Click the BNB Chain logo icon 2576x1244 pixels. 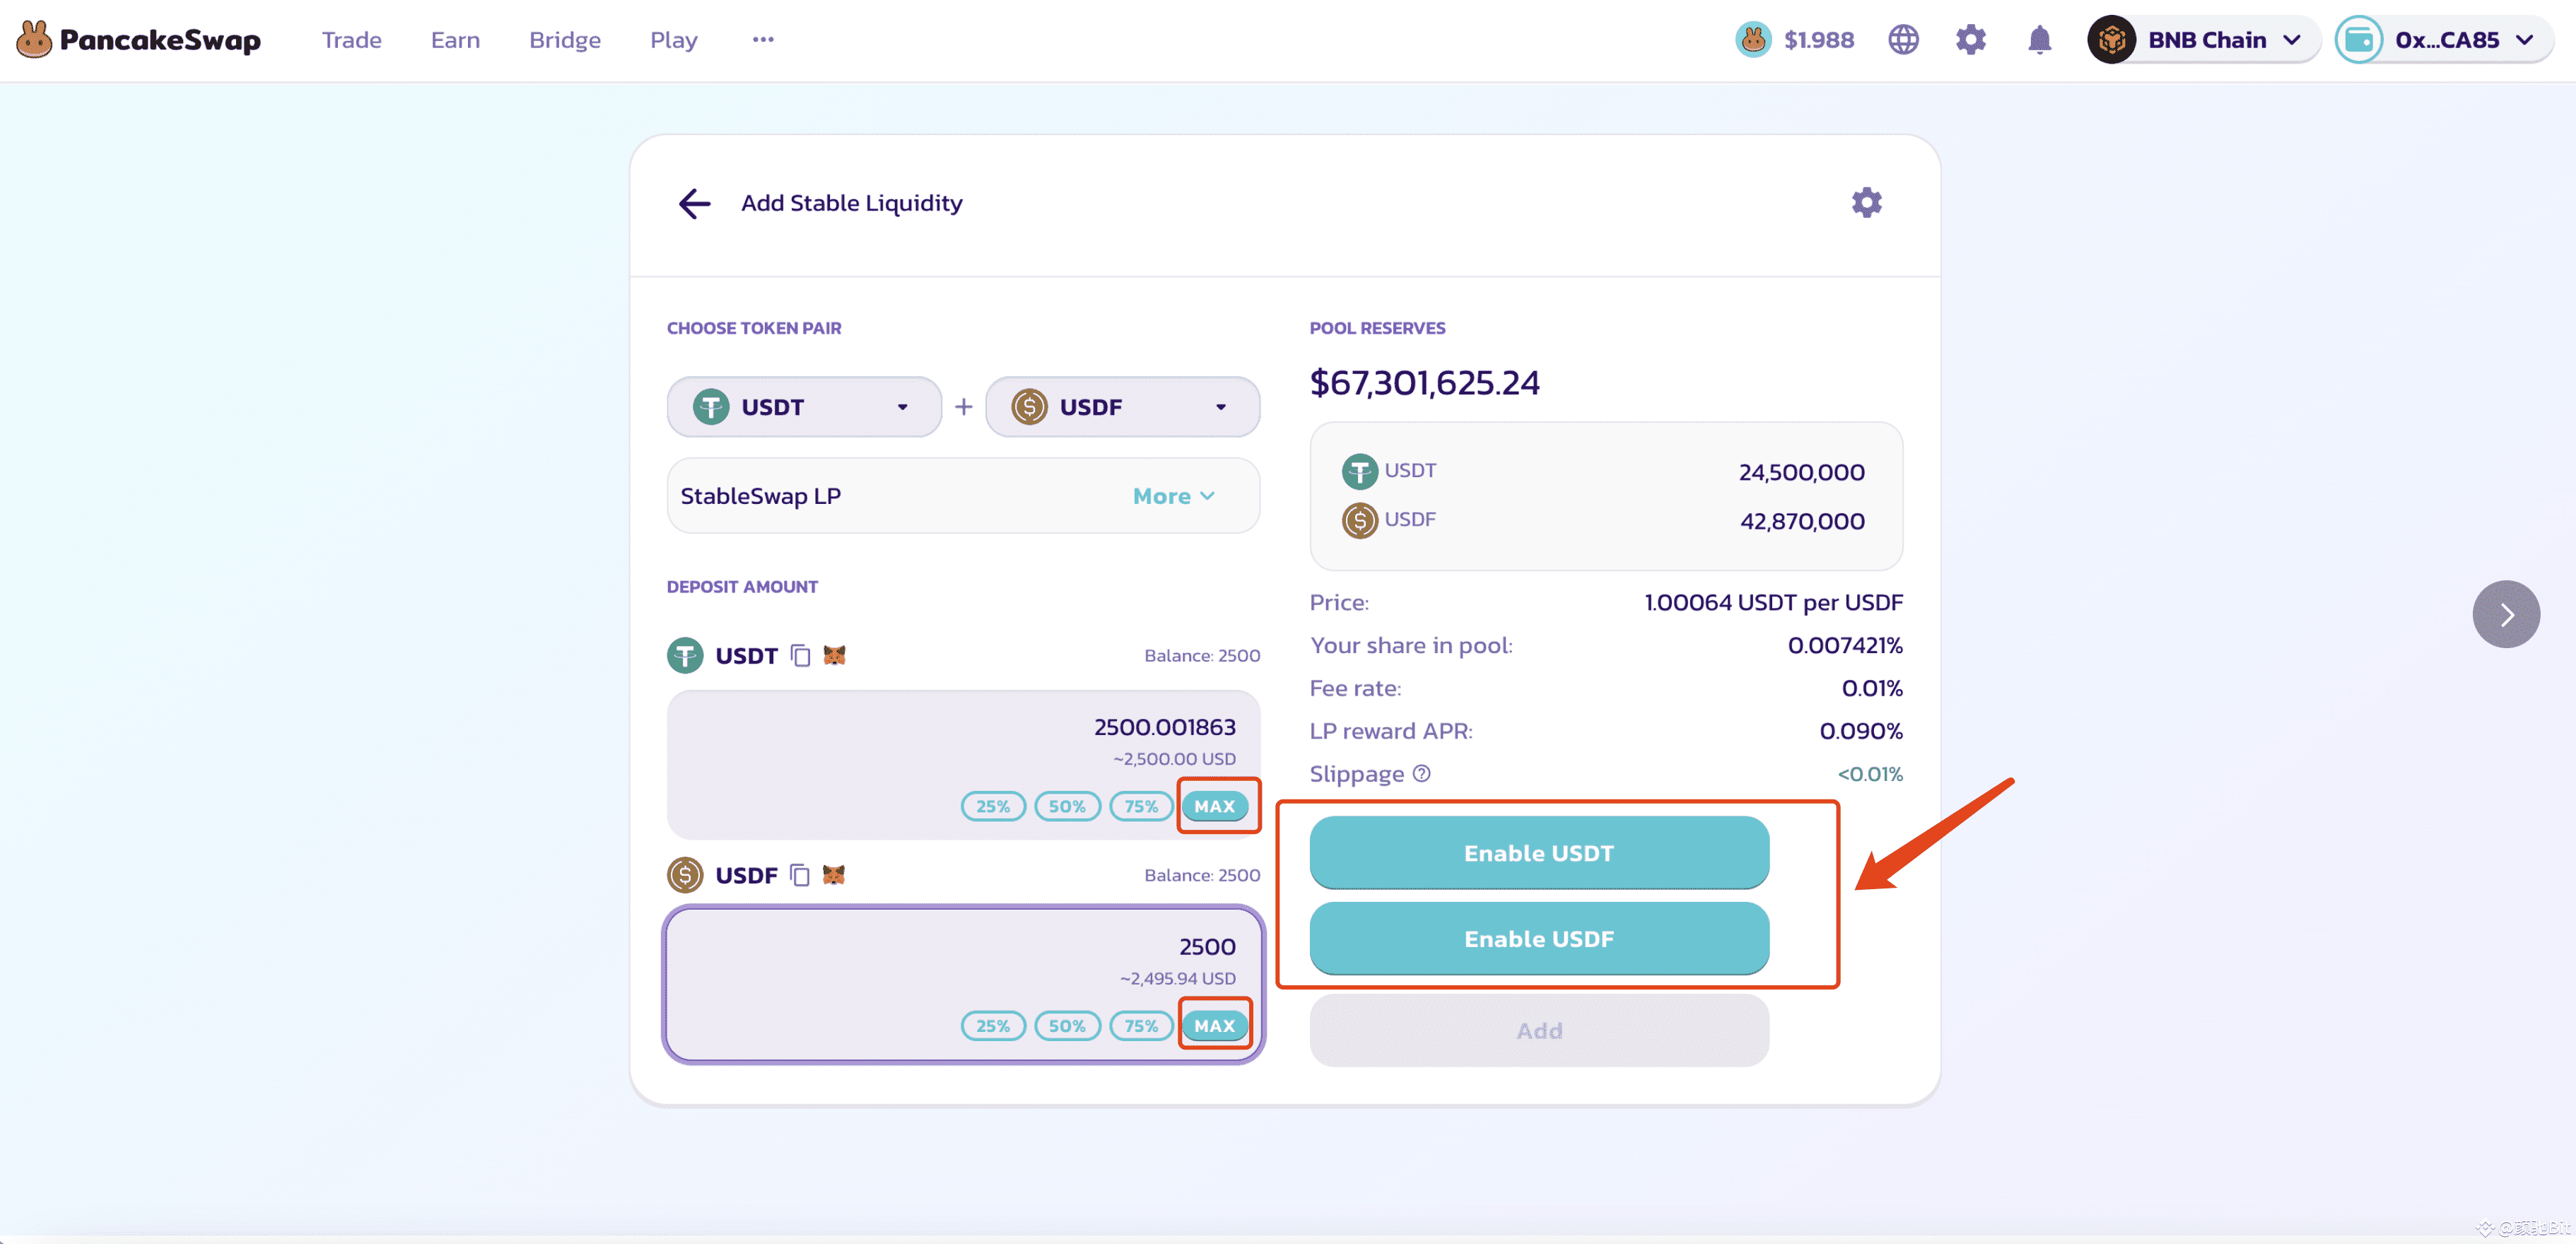click(x=2111, y=40)
